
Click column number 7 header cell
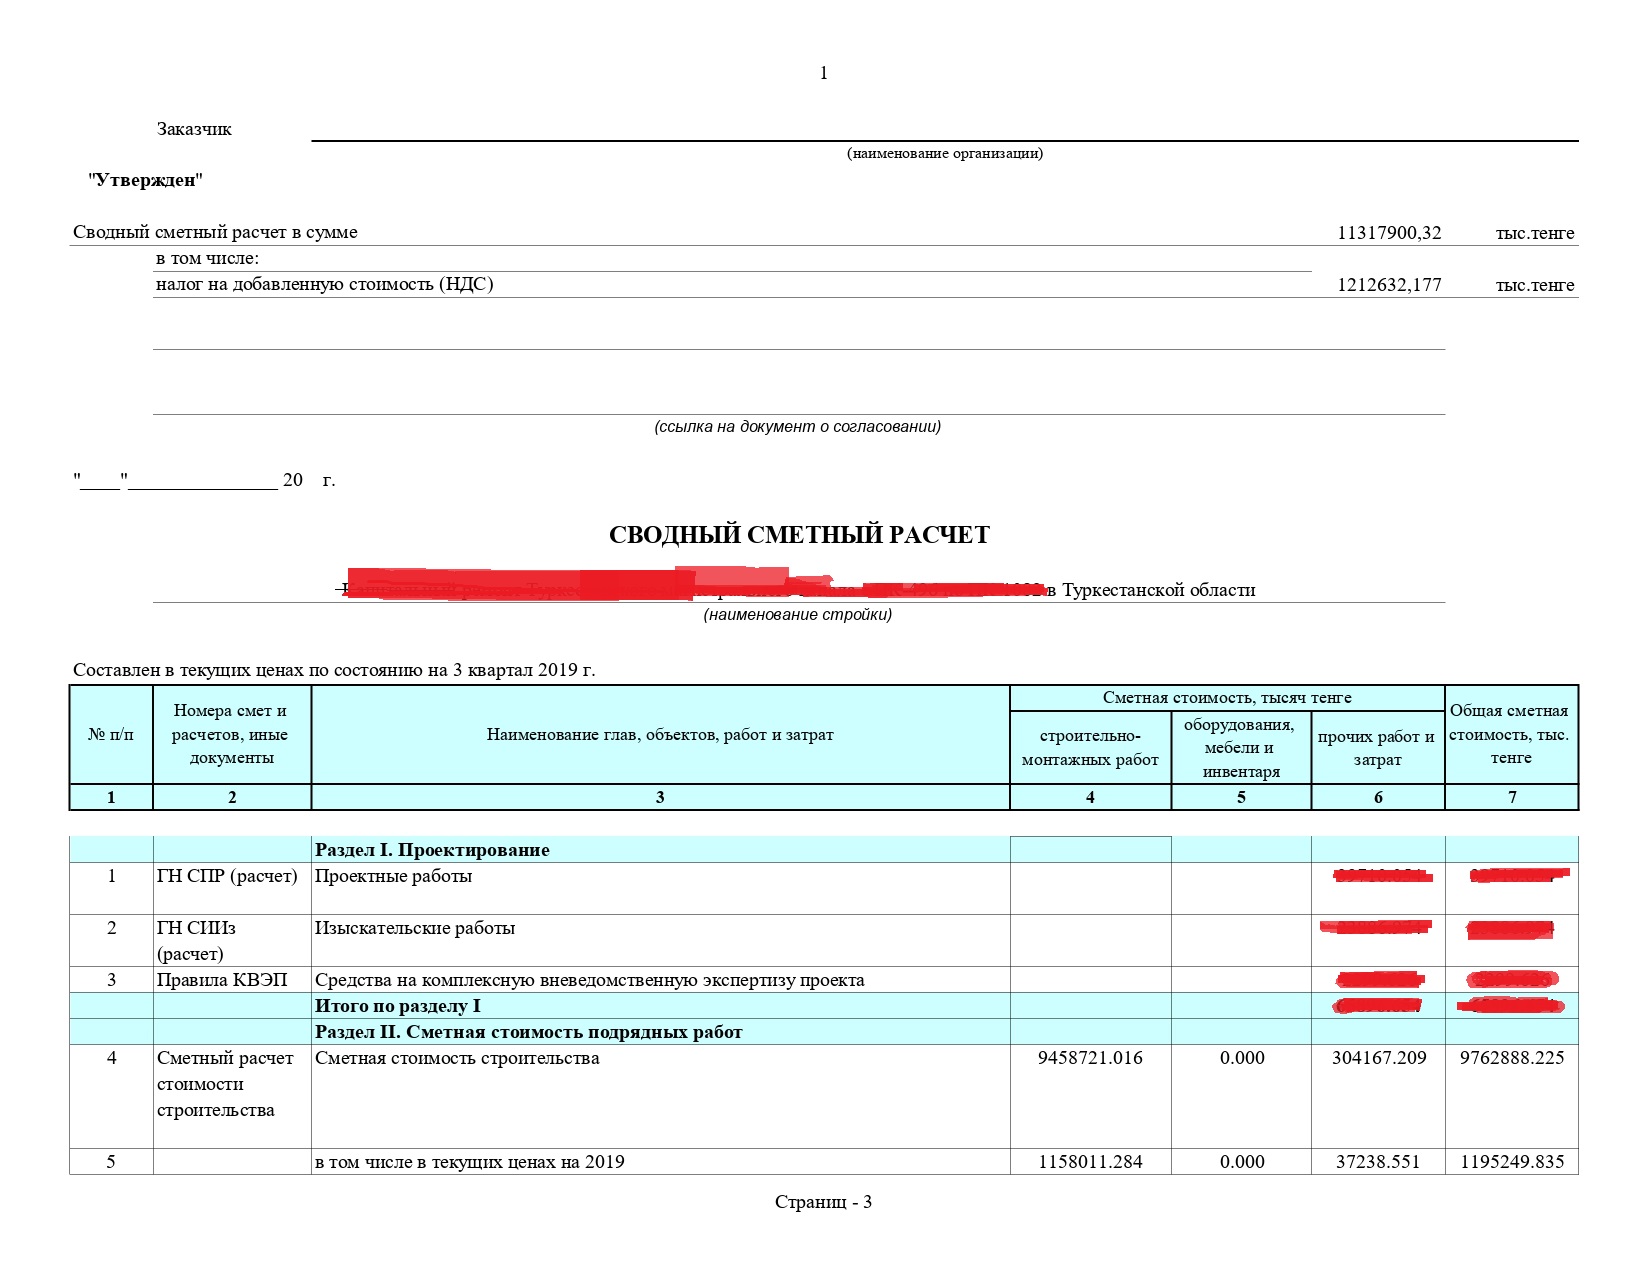point(1512,797)
